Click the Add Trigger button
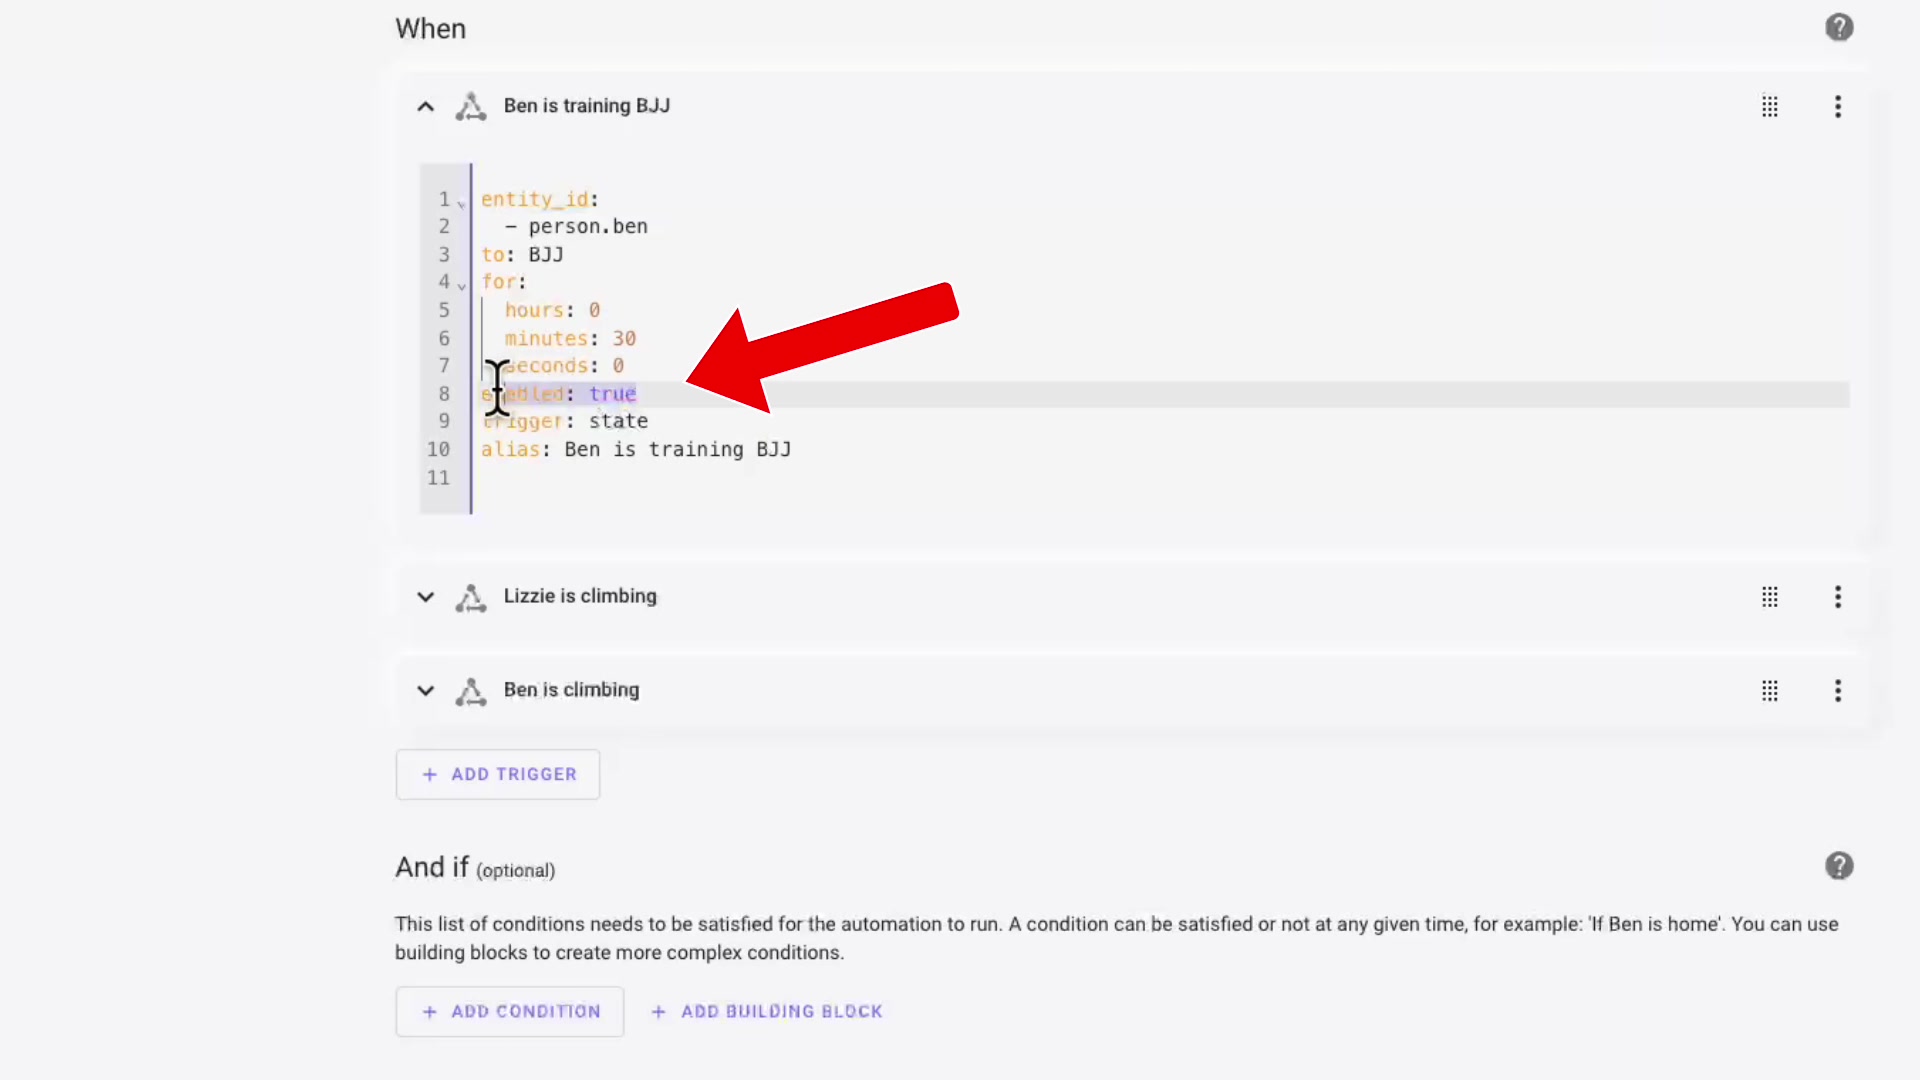The height and width of the screenshot is (1080, 1920). click(x=498, y=774)
